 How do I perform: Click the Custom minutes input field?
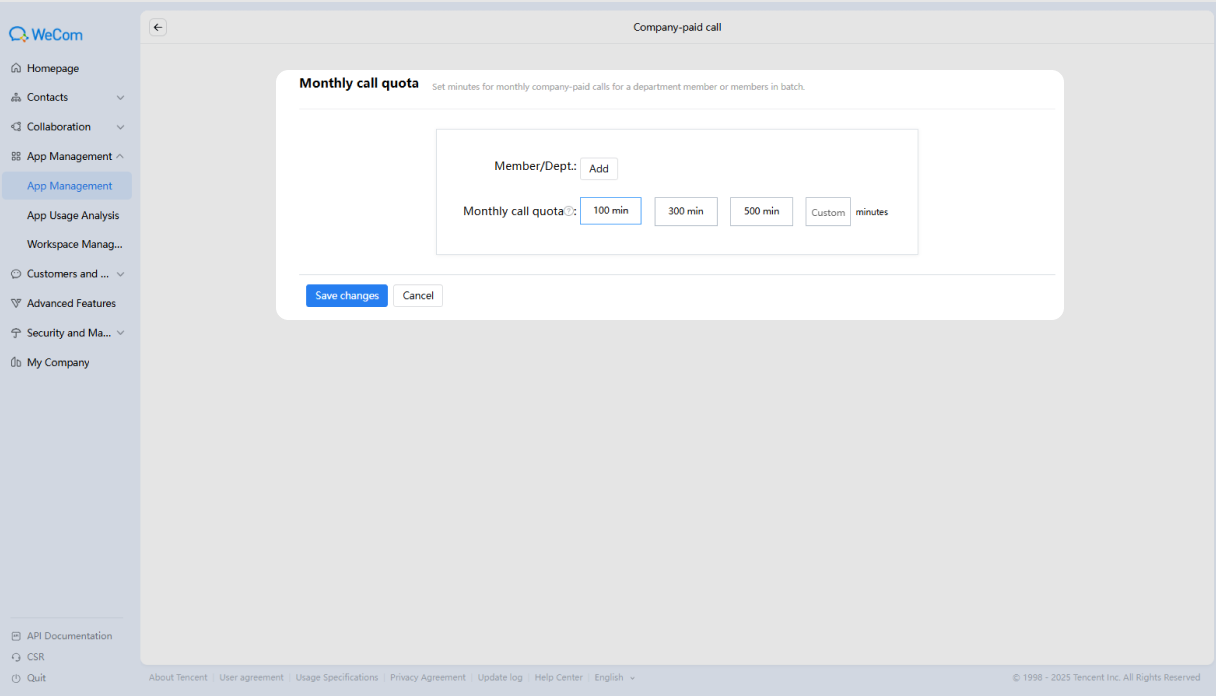pos(828,212)
